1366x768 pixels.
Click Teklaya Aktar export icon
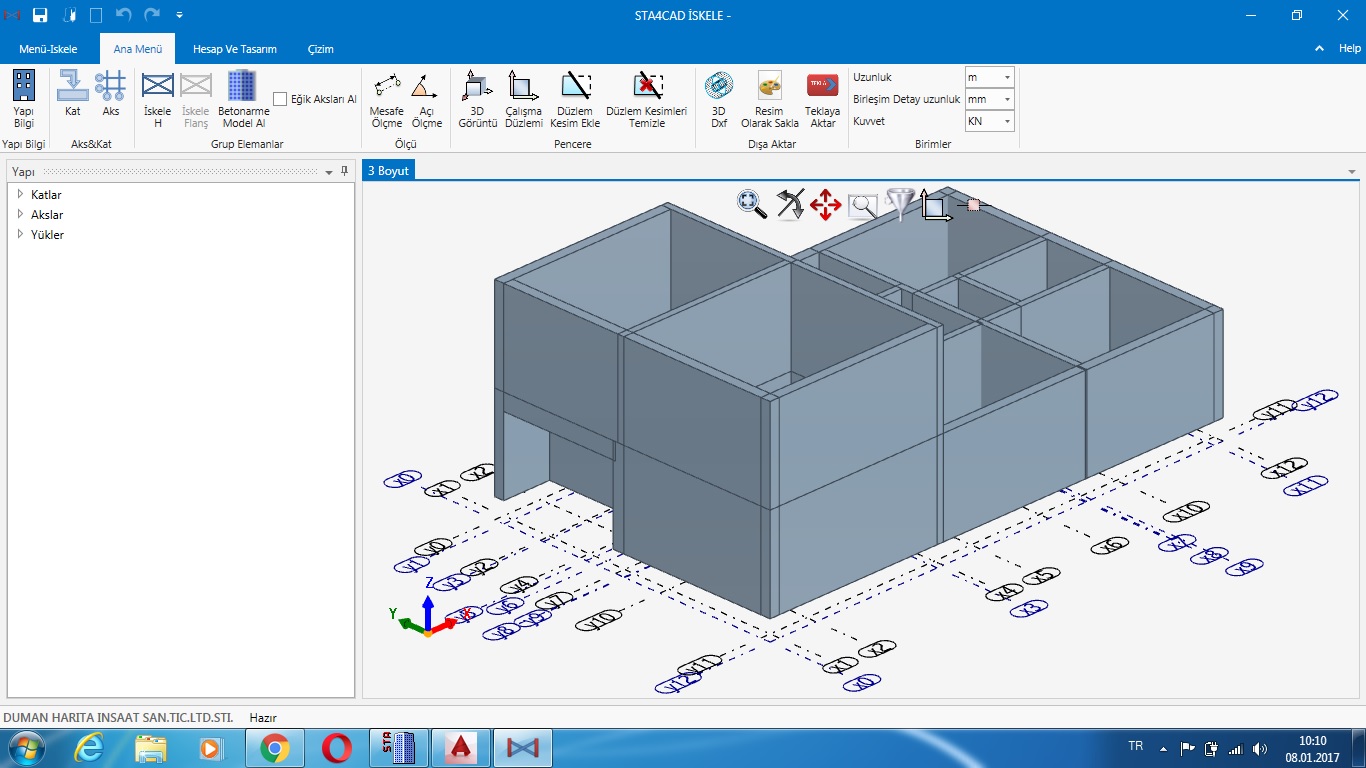click(822, 98)
